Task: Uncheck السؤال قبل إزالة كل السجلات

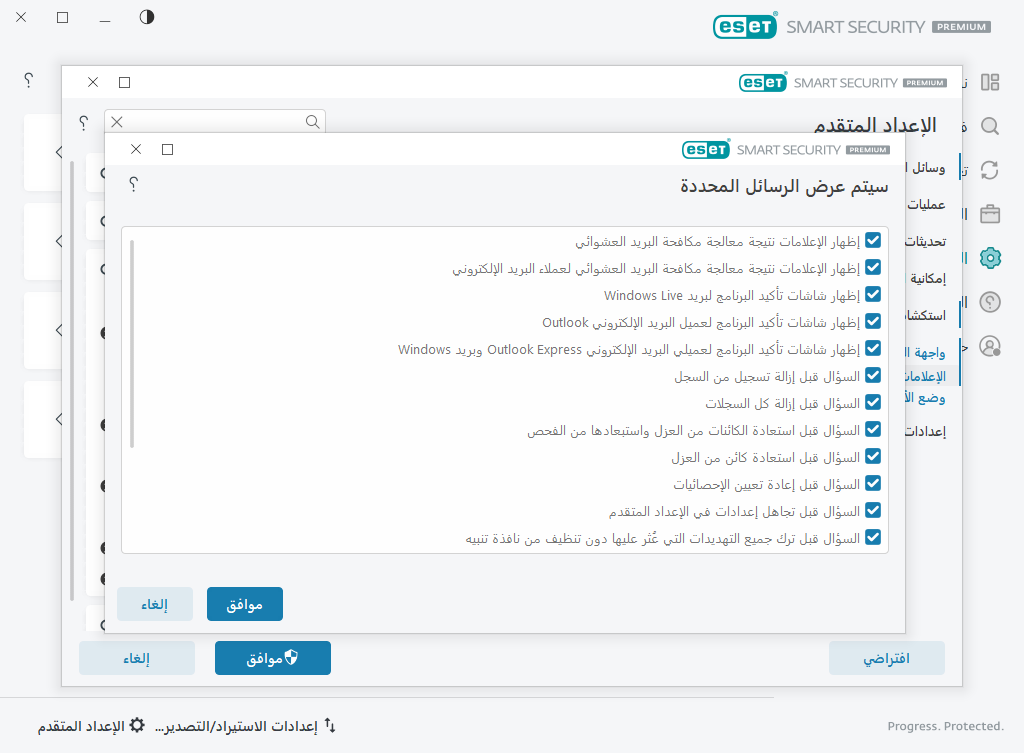Action: [873, 402]
